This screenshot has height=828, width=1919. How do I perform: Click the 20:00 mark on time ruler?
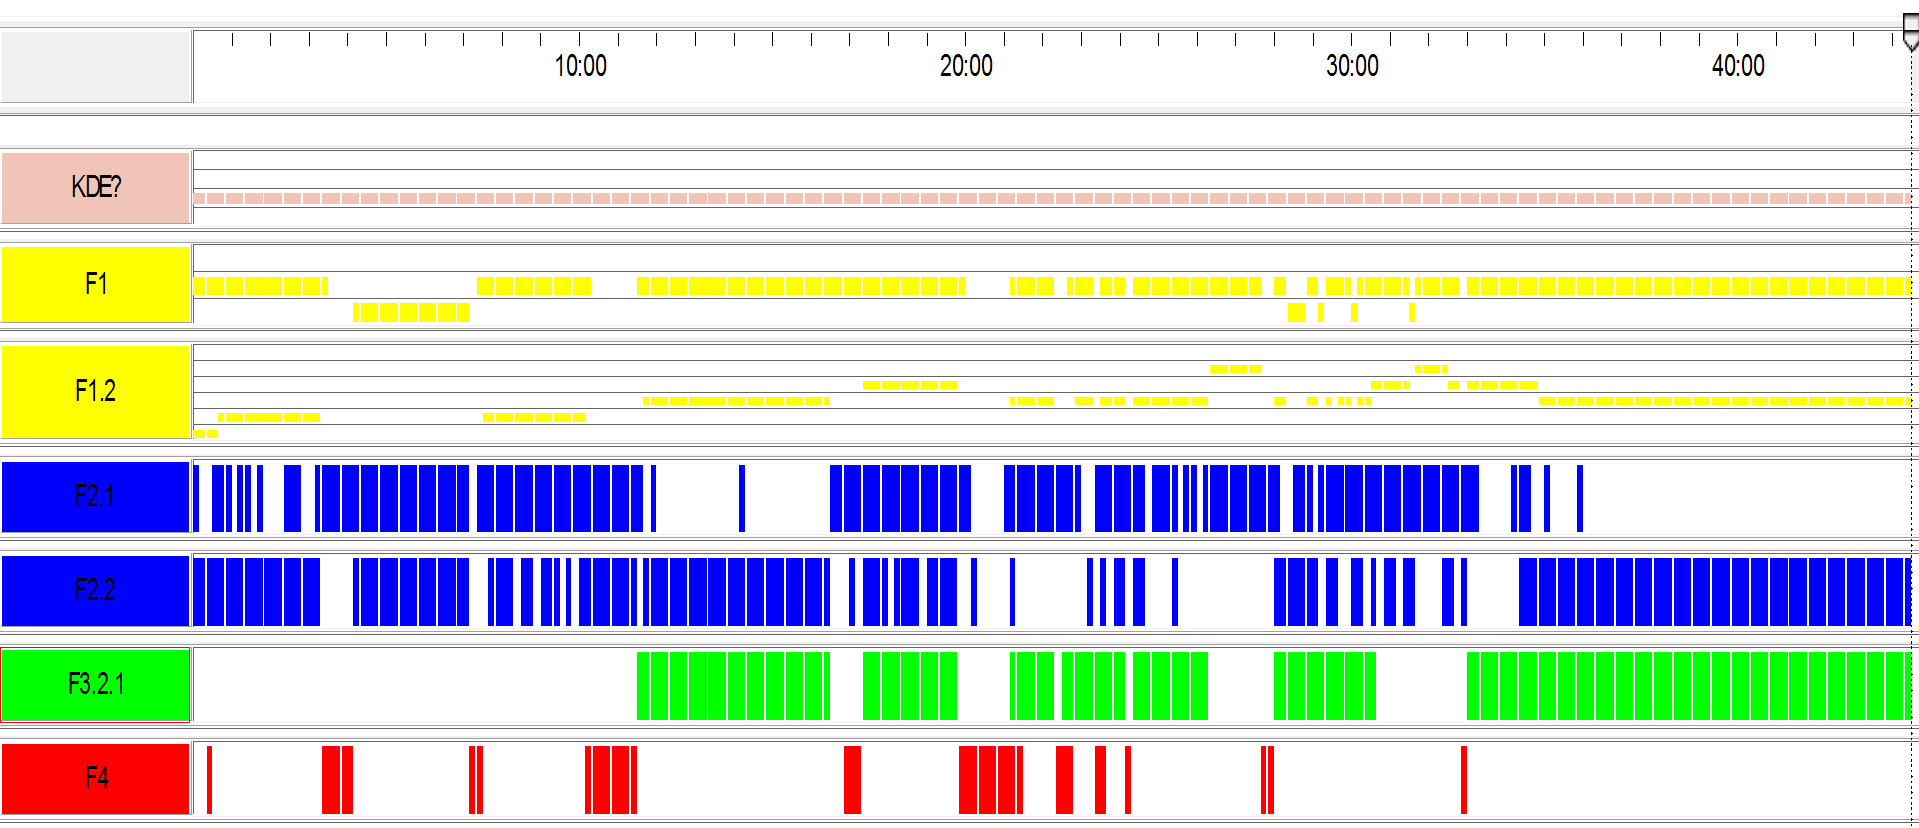966,66
